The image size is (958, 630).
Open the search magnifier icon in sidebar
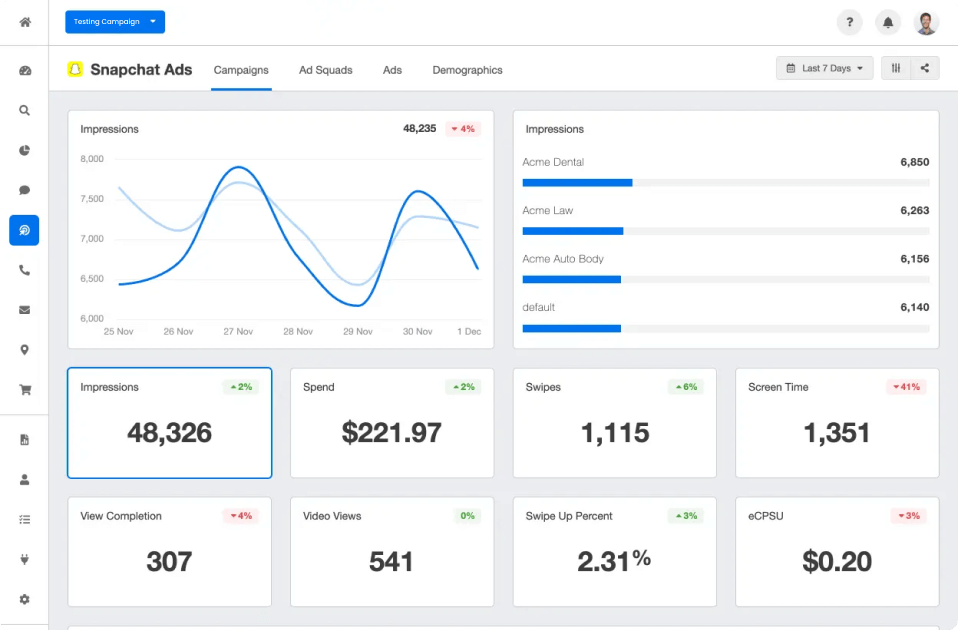tap(24, 111)
